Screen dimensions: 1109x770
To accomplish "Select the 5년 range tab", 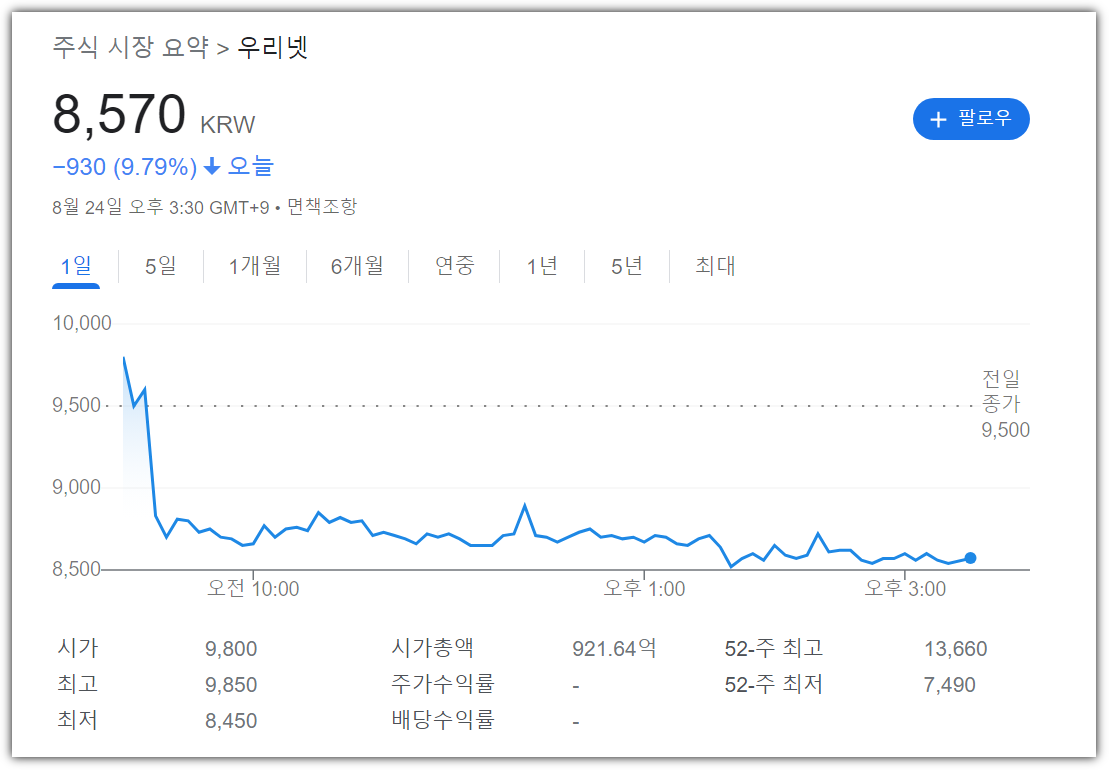I will point(627,267).
